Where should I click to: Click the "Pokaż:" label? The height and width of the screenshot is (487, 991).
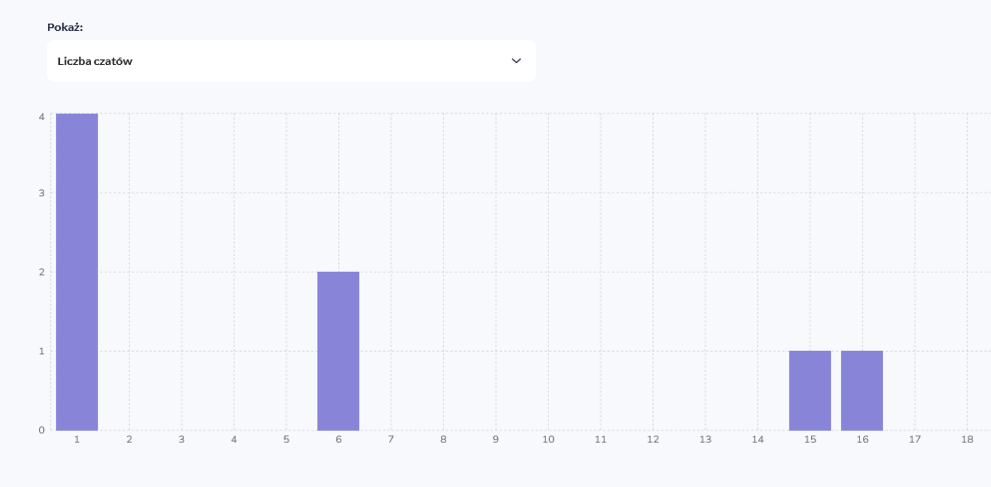point(65,27)
